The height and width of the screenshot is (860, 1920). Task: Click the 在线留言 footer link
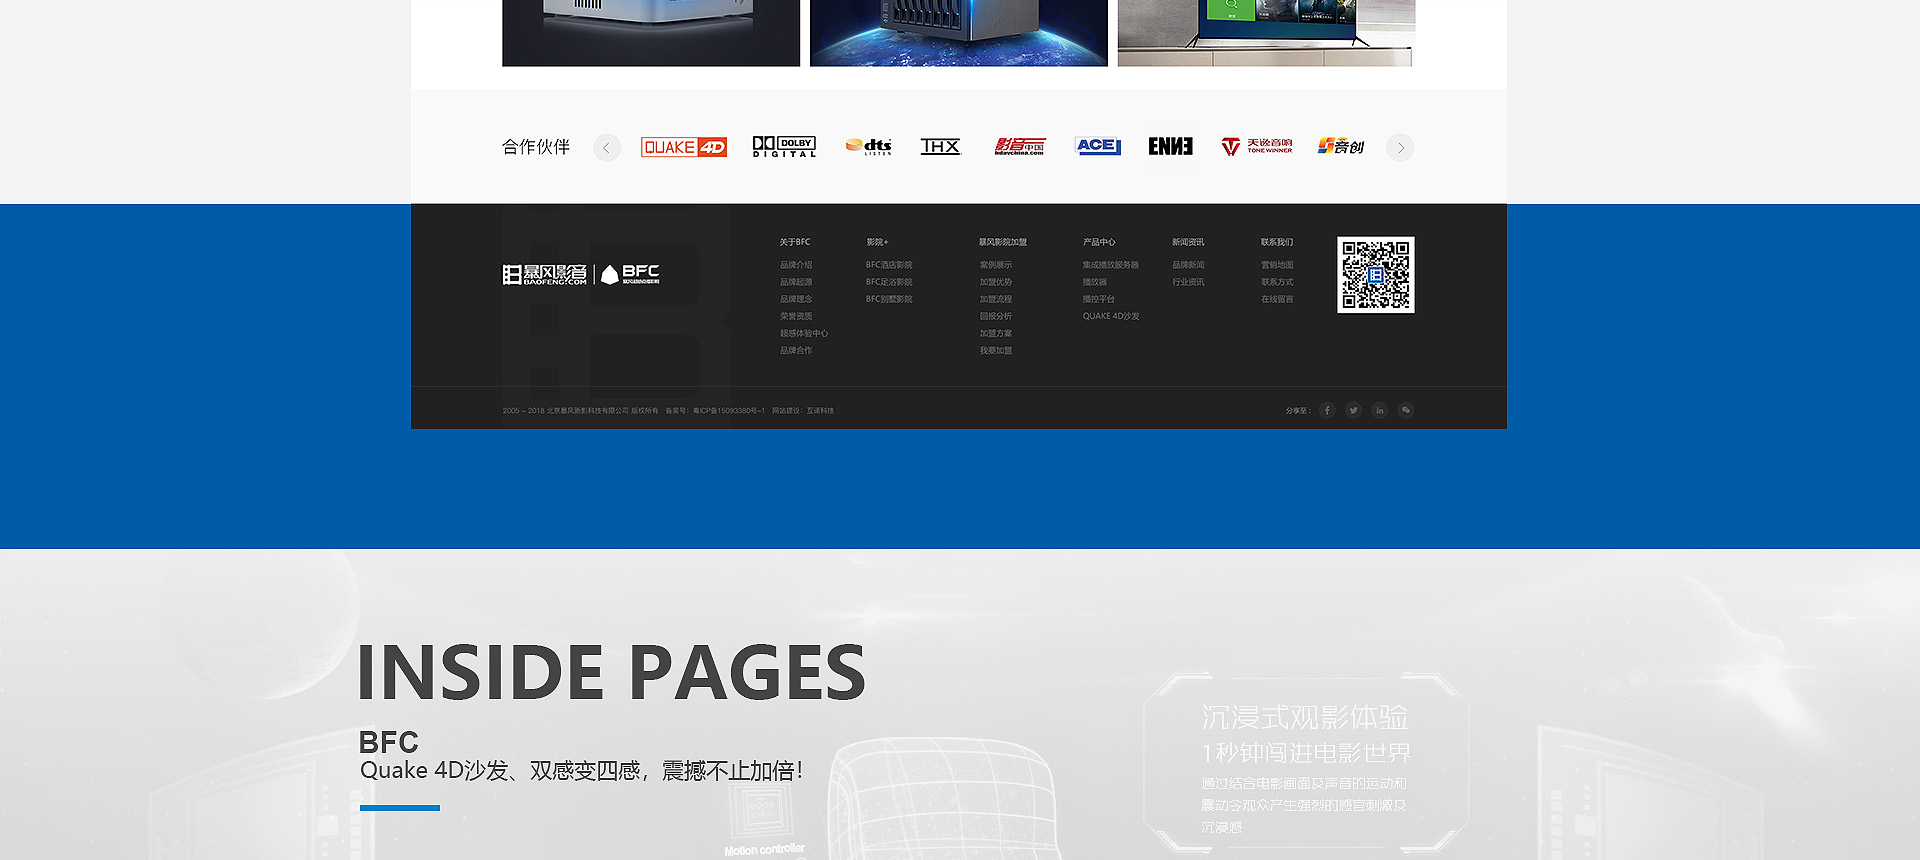click(x=1277, y=299)
